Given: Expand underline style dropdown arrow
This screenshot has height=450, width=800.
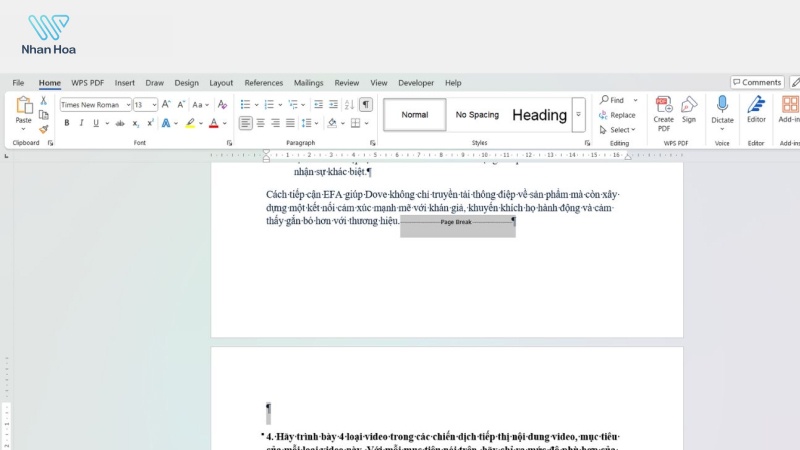Looking at the screenshot, I should (x=107, y=123).
